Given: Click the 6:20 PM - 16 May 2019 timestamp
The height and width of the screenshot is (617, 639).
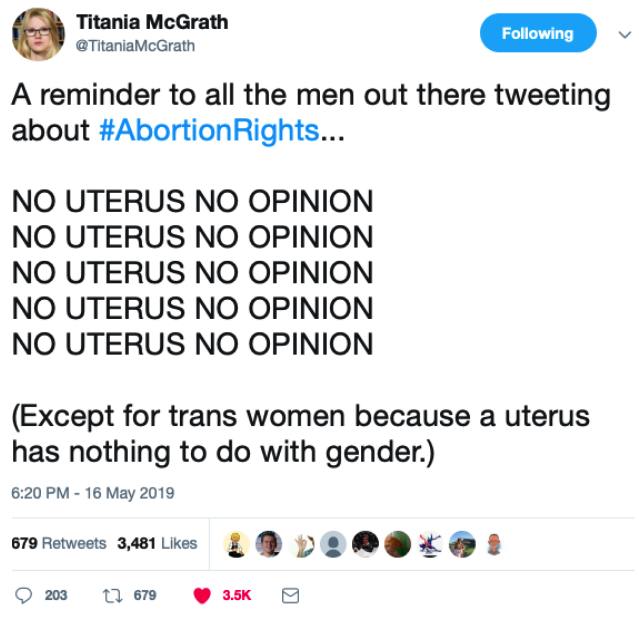Looking at the screenshot, I should coord(93,492).
